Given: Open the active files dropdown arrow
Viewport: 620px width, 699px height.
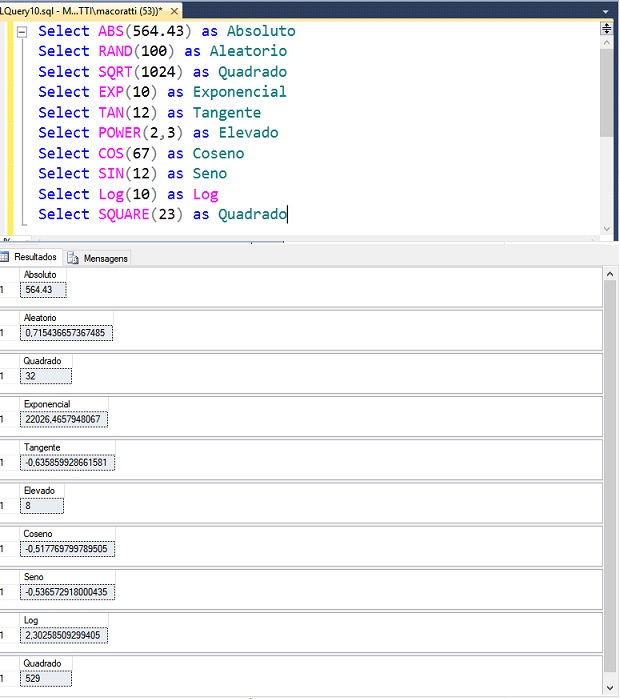Looking at the screenshot, I should point(606,12).
